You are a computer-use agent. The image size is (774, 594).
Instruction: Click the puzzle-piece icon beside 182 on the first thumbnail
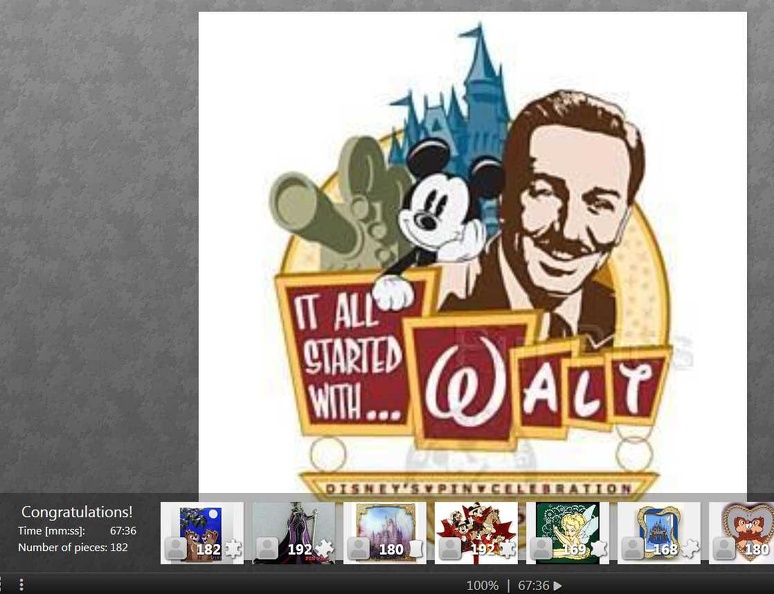[233, 549]
